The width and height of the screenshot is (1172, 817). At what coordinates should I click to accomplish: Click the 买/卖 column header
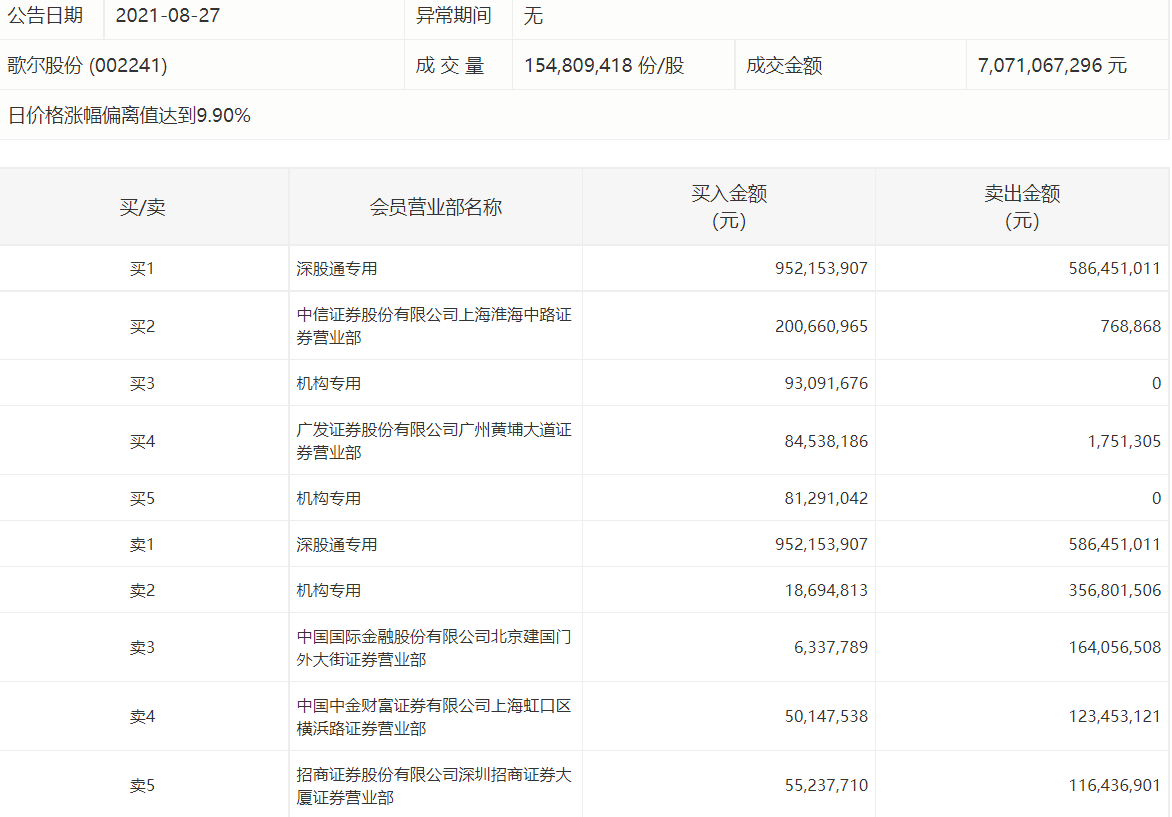pyautogui.click(x=142, y=207)
